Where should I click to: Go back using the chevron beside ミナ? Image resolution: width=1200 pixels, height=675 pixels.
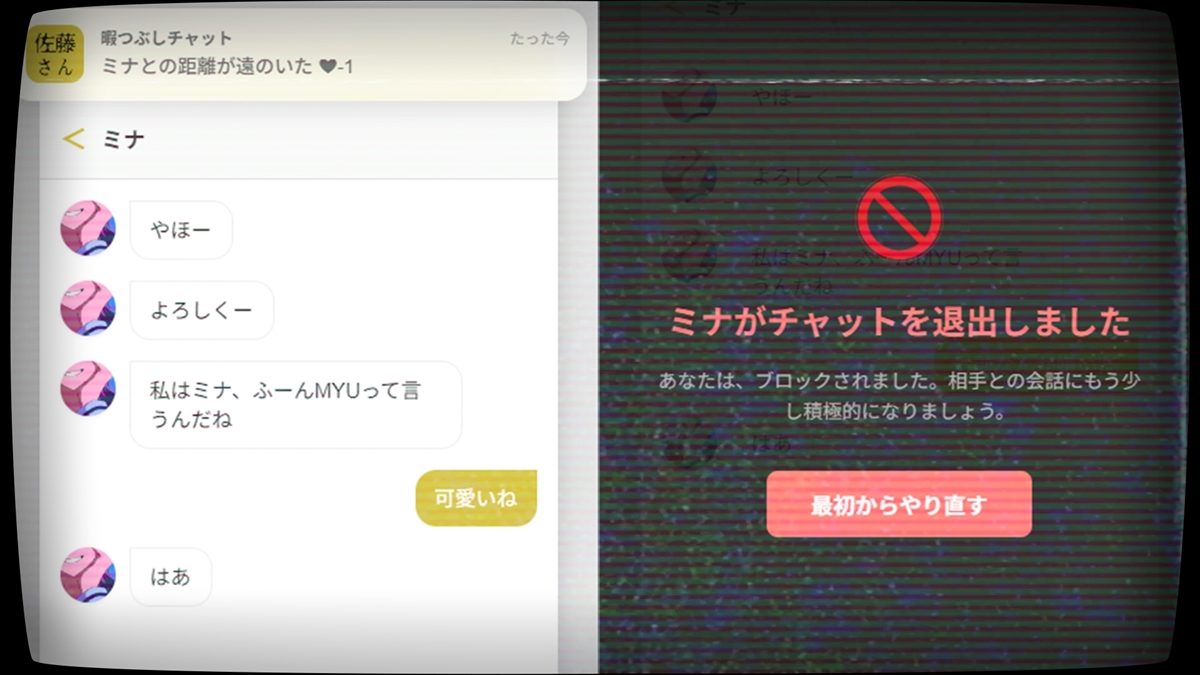[73, 139]
